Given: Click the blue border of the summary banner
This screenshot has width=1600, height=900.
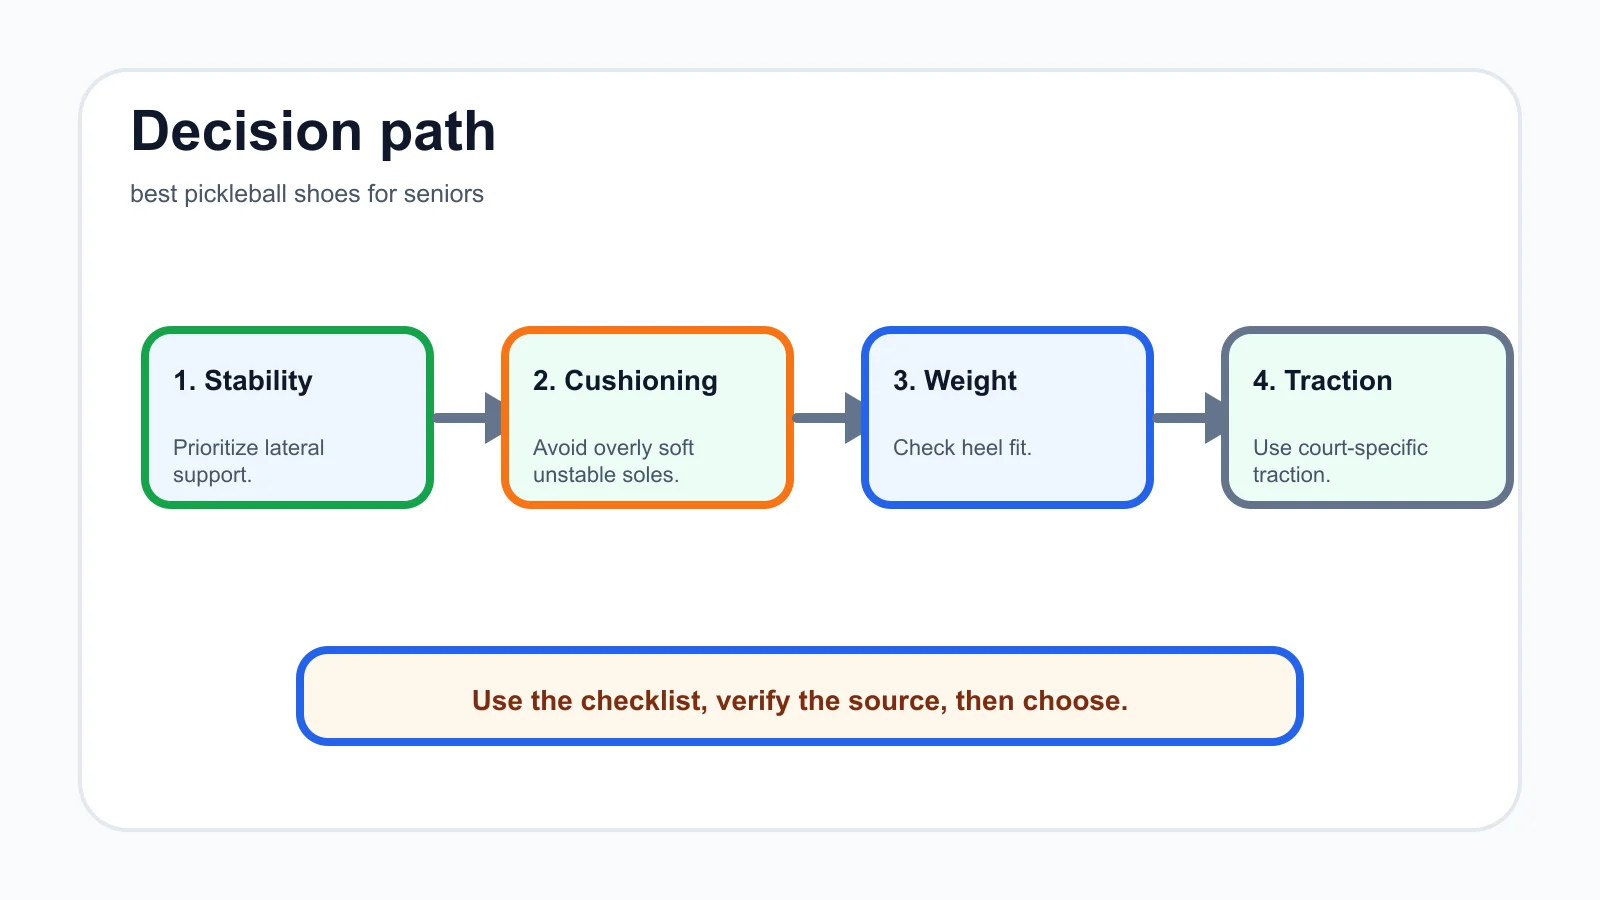Looking at the screenshot, I should [800, 650].
